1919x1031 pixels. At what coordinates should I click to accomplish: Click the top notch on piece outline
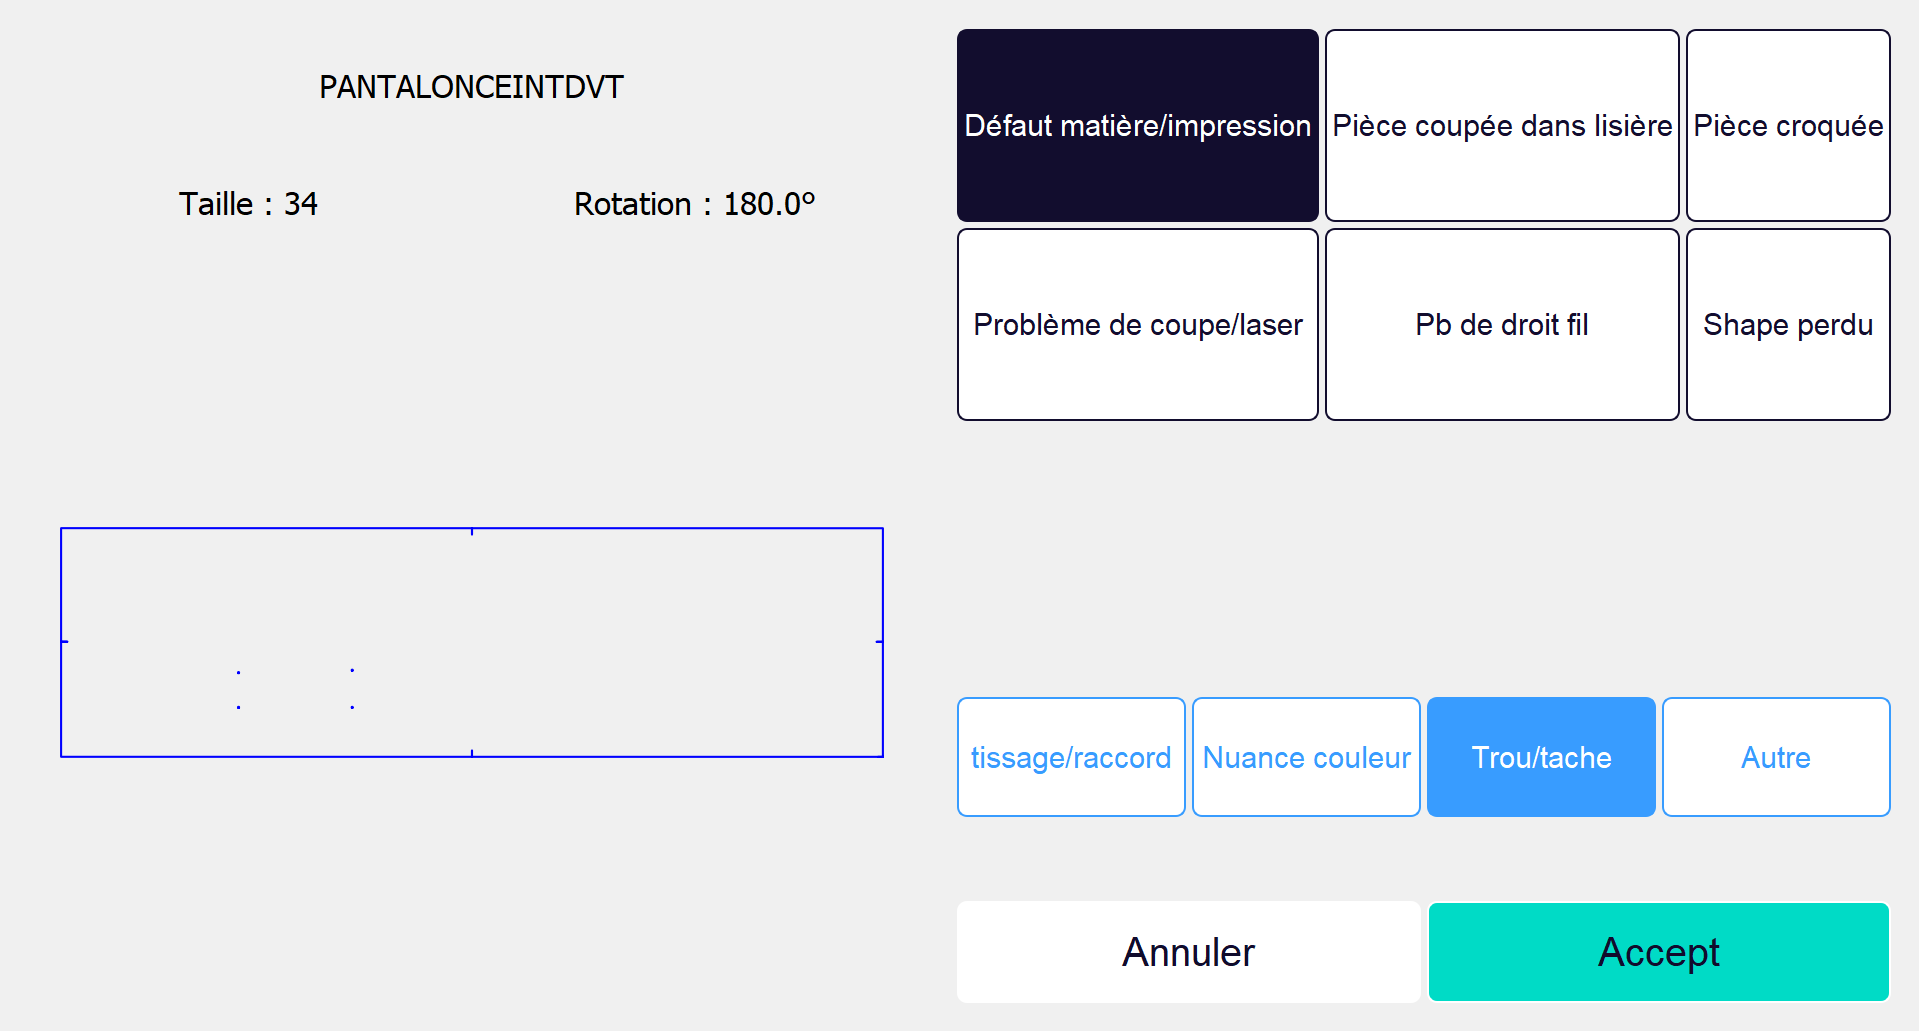coord(472,531)
